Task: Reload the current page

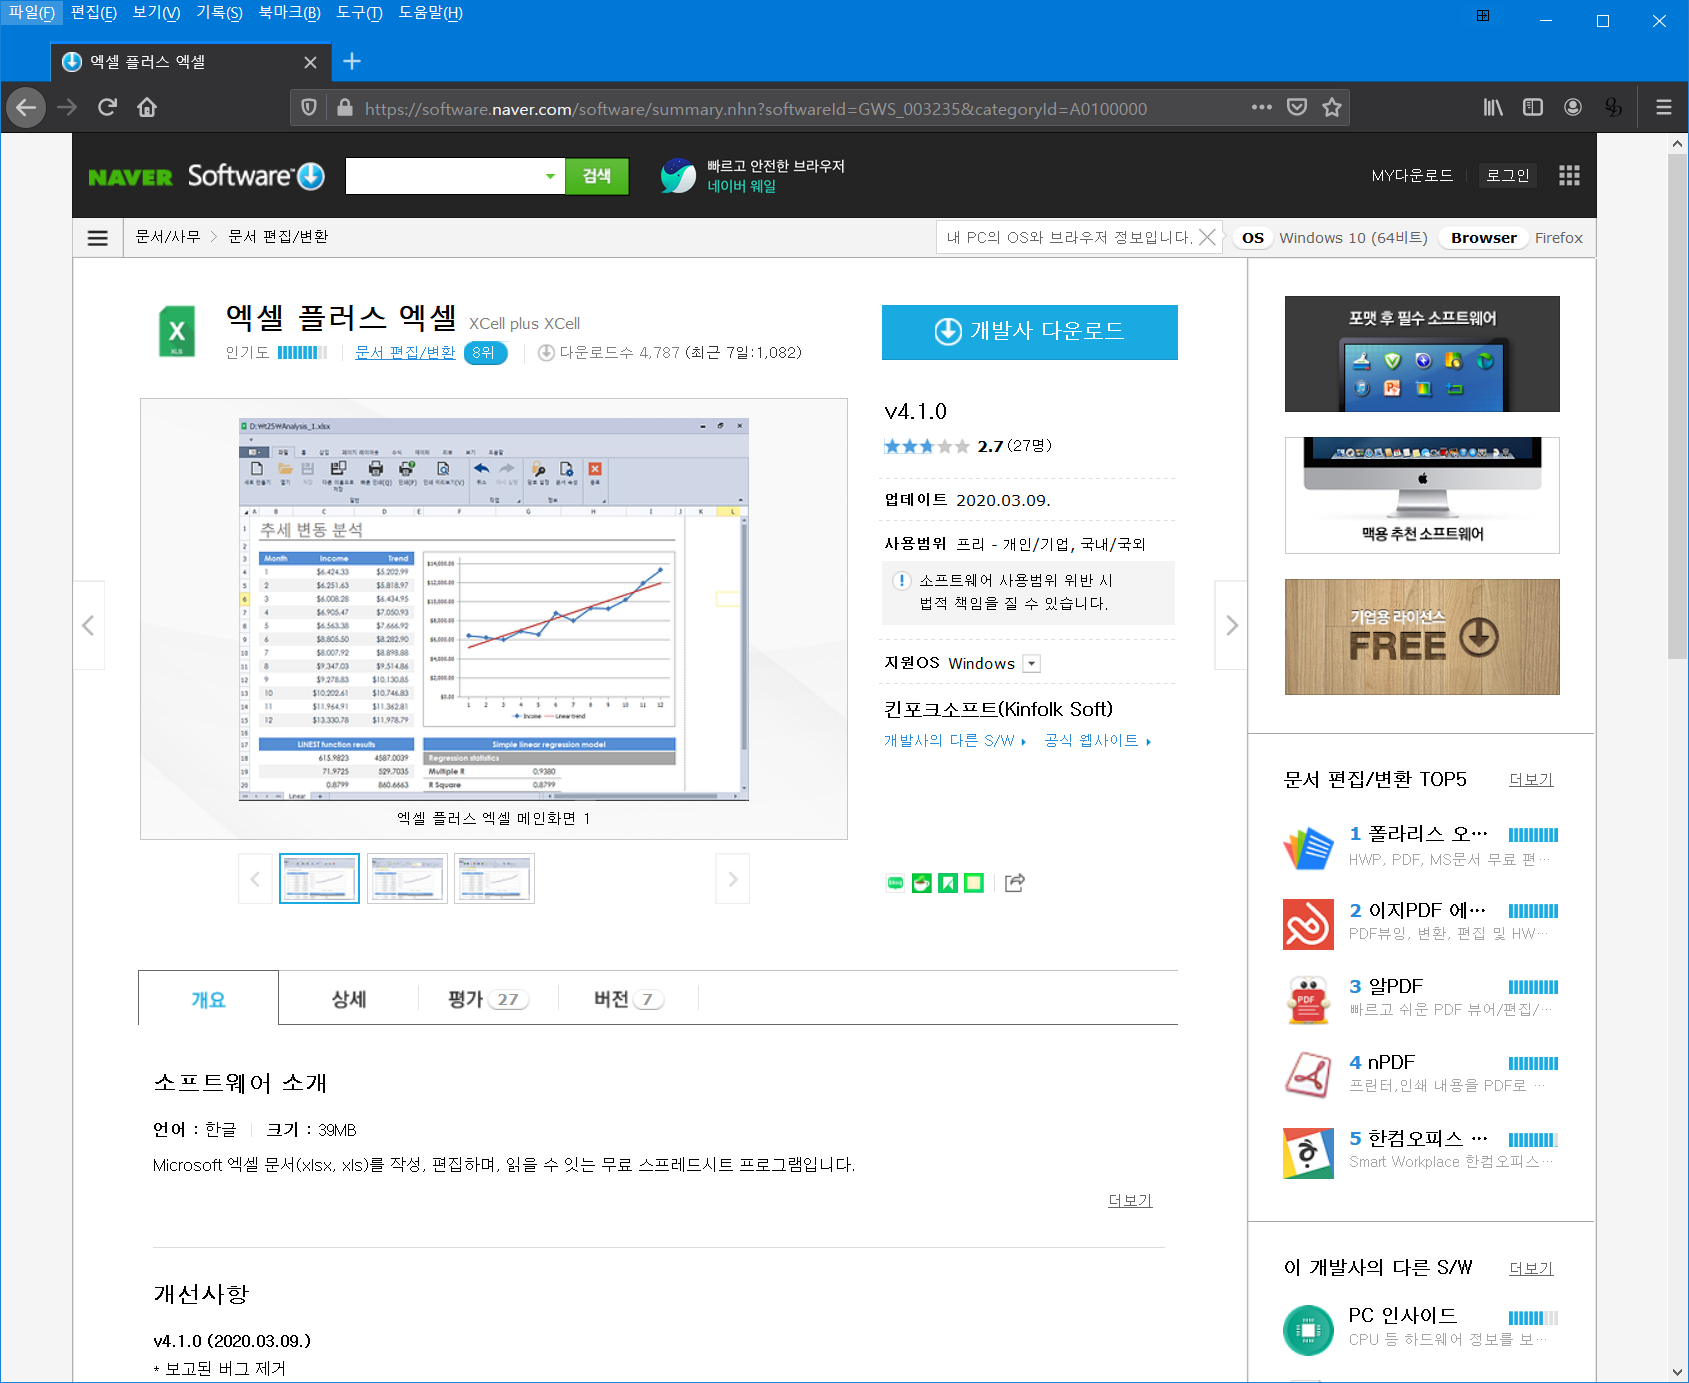Action: (107, 107)
